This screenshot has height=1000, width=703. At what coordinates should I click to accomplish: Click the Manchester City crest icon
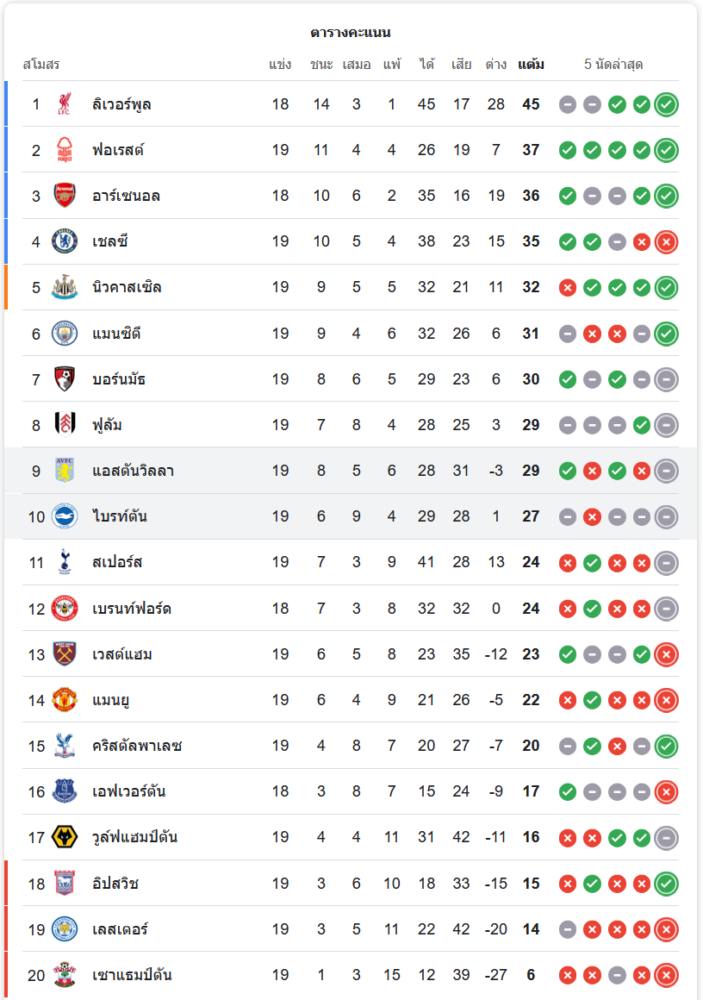click(x=65, y=333)
